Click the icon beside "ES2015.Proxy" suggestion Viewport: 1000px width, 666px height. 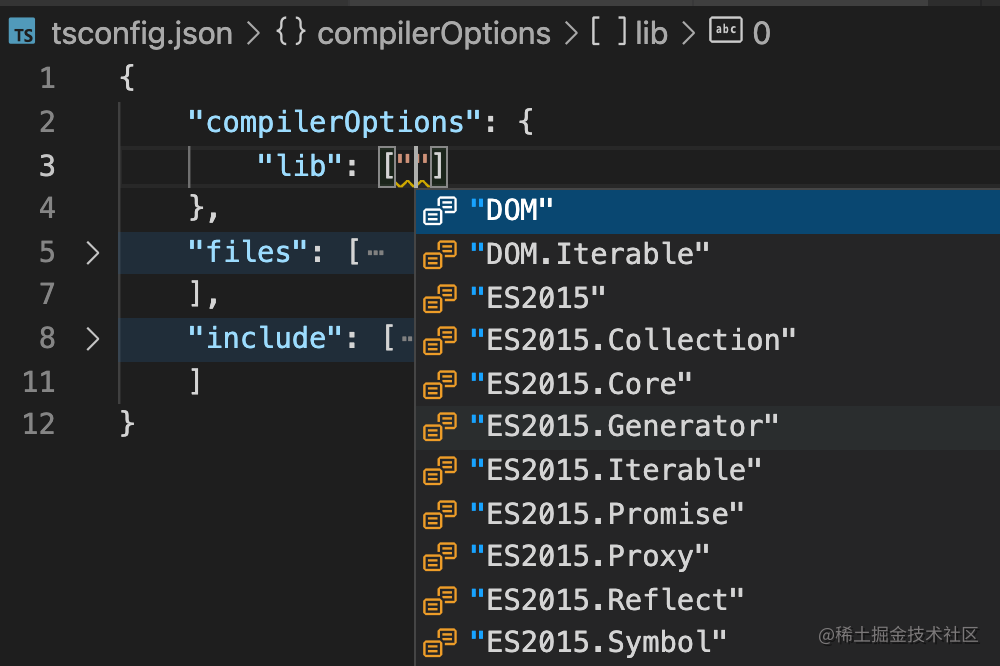coord(440,557)
